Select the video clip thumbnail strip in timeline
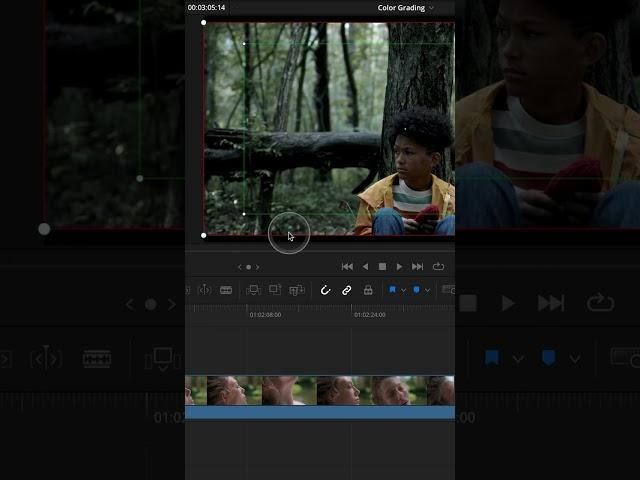Viewport: 640px width, 480px height. click(320, 391)
